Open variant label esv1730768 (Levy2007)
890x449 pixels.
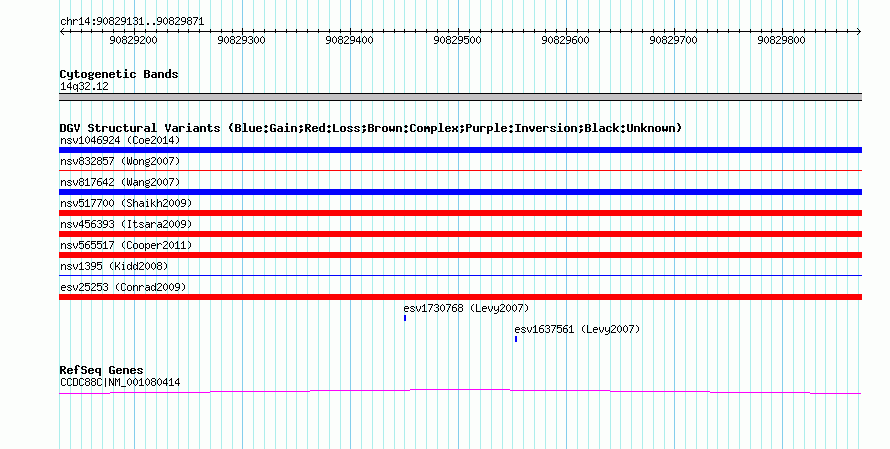466,308
